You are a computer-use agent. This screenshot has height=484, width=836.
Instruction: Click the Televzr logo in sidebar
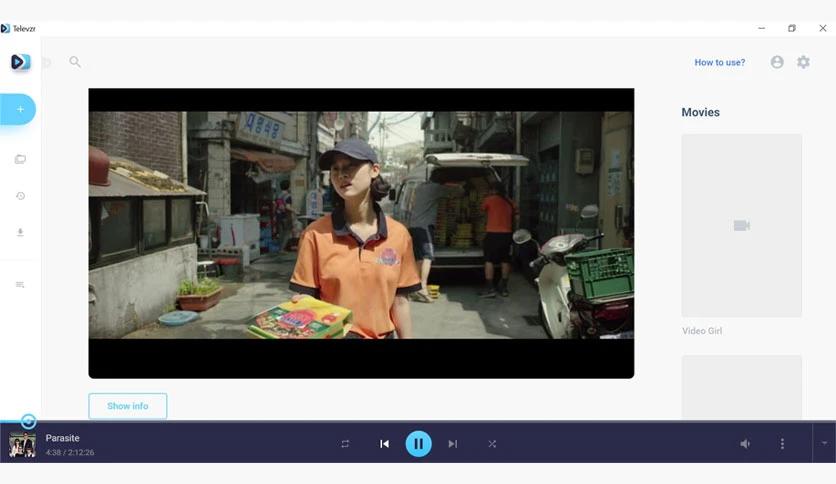coord(20,62)
